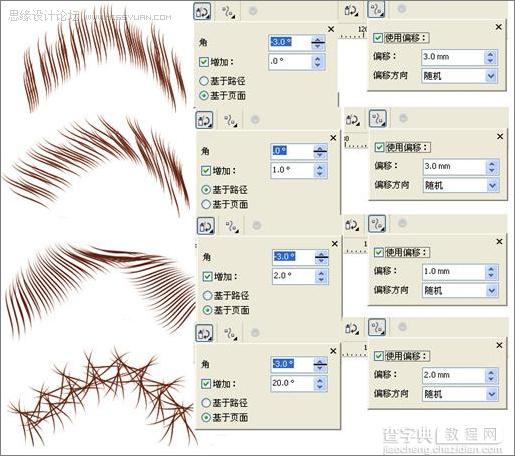Image resolution: width=515 pixels, height=456 pixels.
Task: Select offset icon above the increment 1.0° panel
Action: [x=230, y=121]
